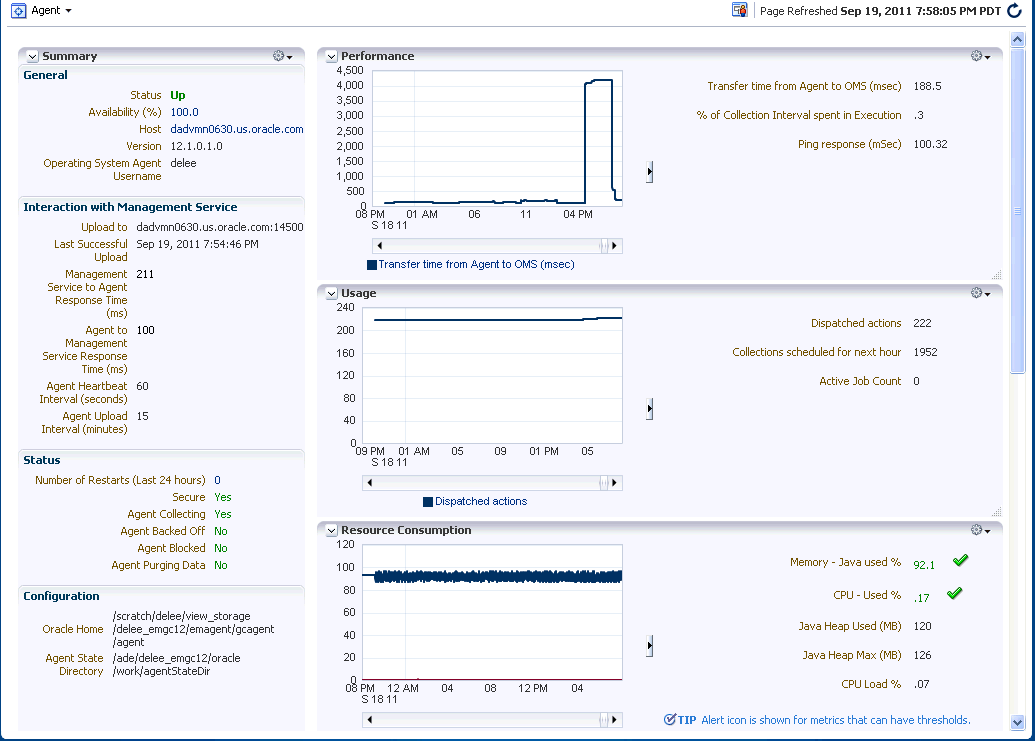Screen dimensions: 1035x741
Task: Click Dispatched actions legend color swatch
Action: click(x=428, y=501)
